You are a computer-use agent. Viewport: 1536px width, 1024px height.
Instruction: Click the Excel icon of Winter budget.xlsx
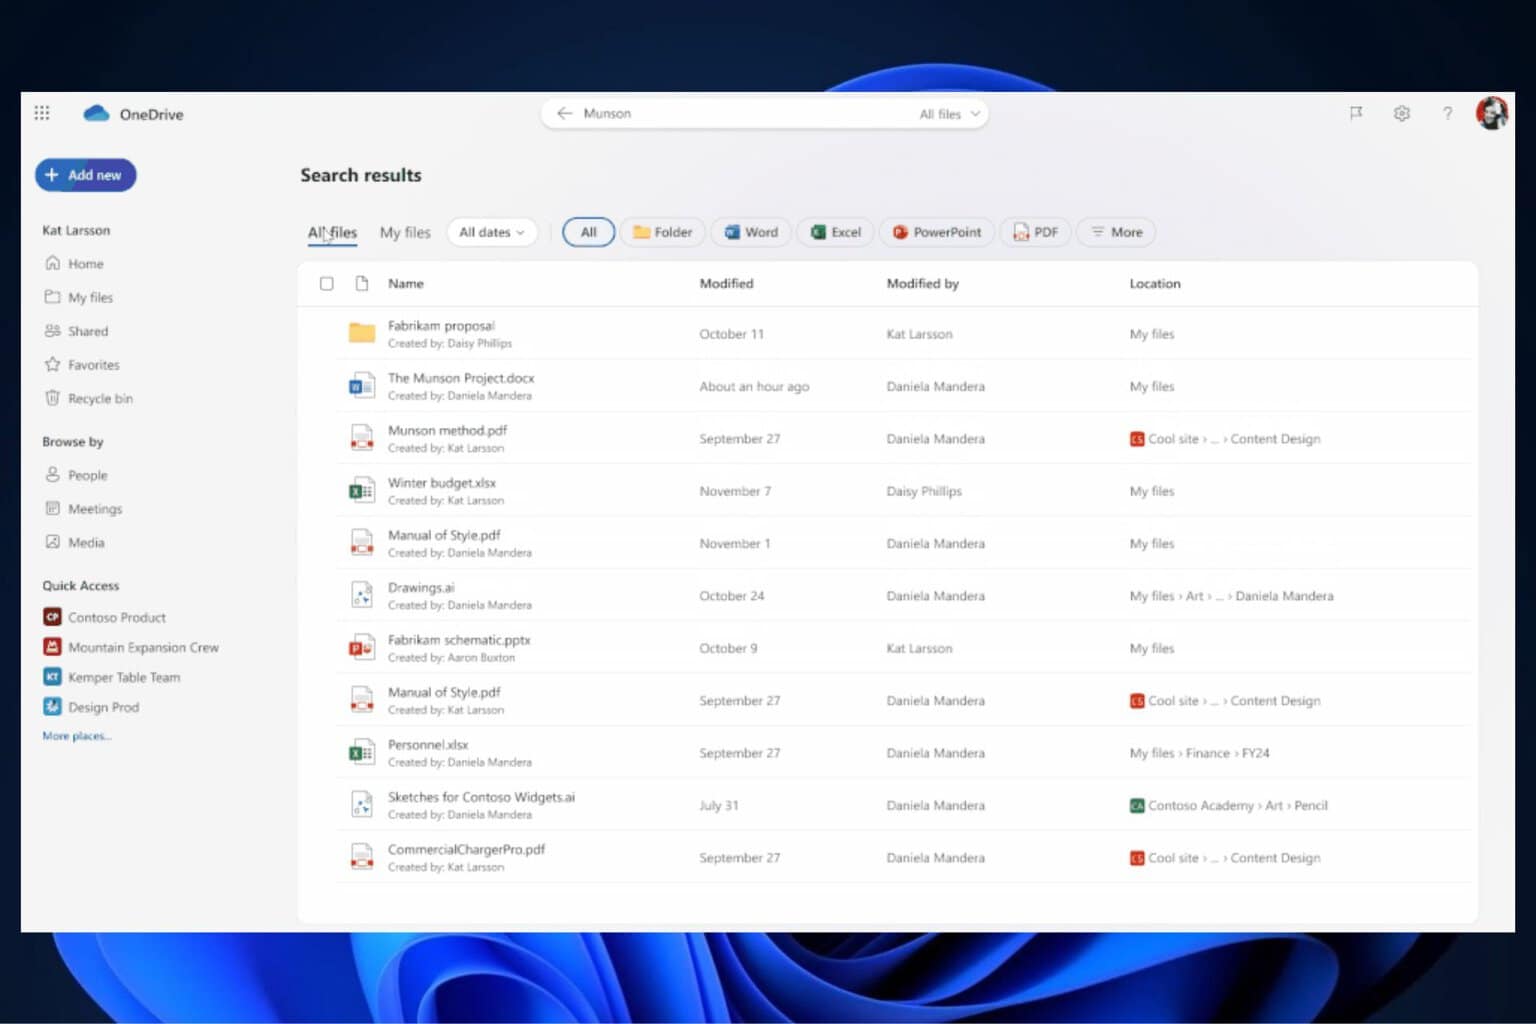(x=361, y=491)
